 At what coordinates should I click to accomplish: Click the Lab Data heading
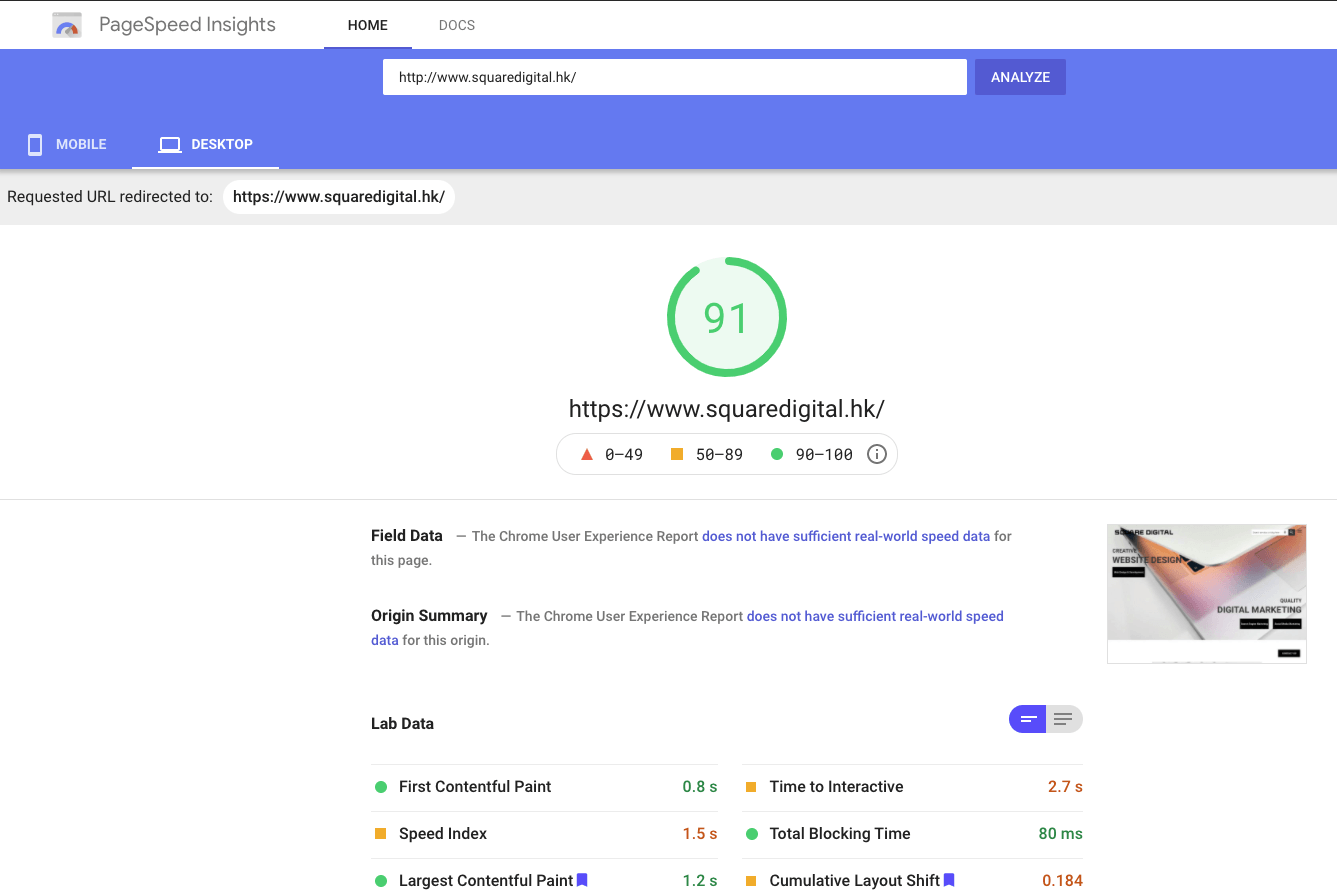(x=402, y=724)
